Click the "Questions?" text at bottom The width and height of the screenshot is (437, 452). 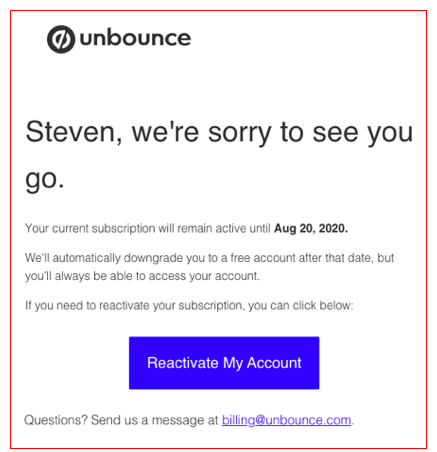tap(56, 420)
